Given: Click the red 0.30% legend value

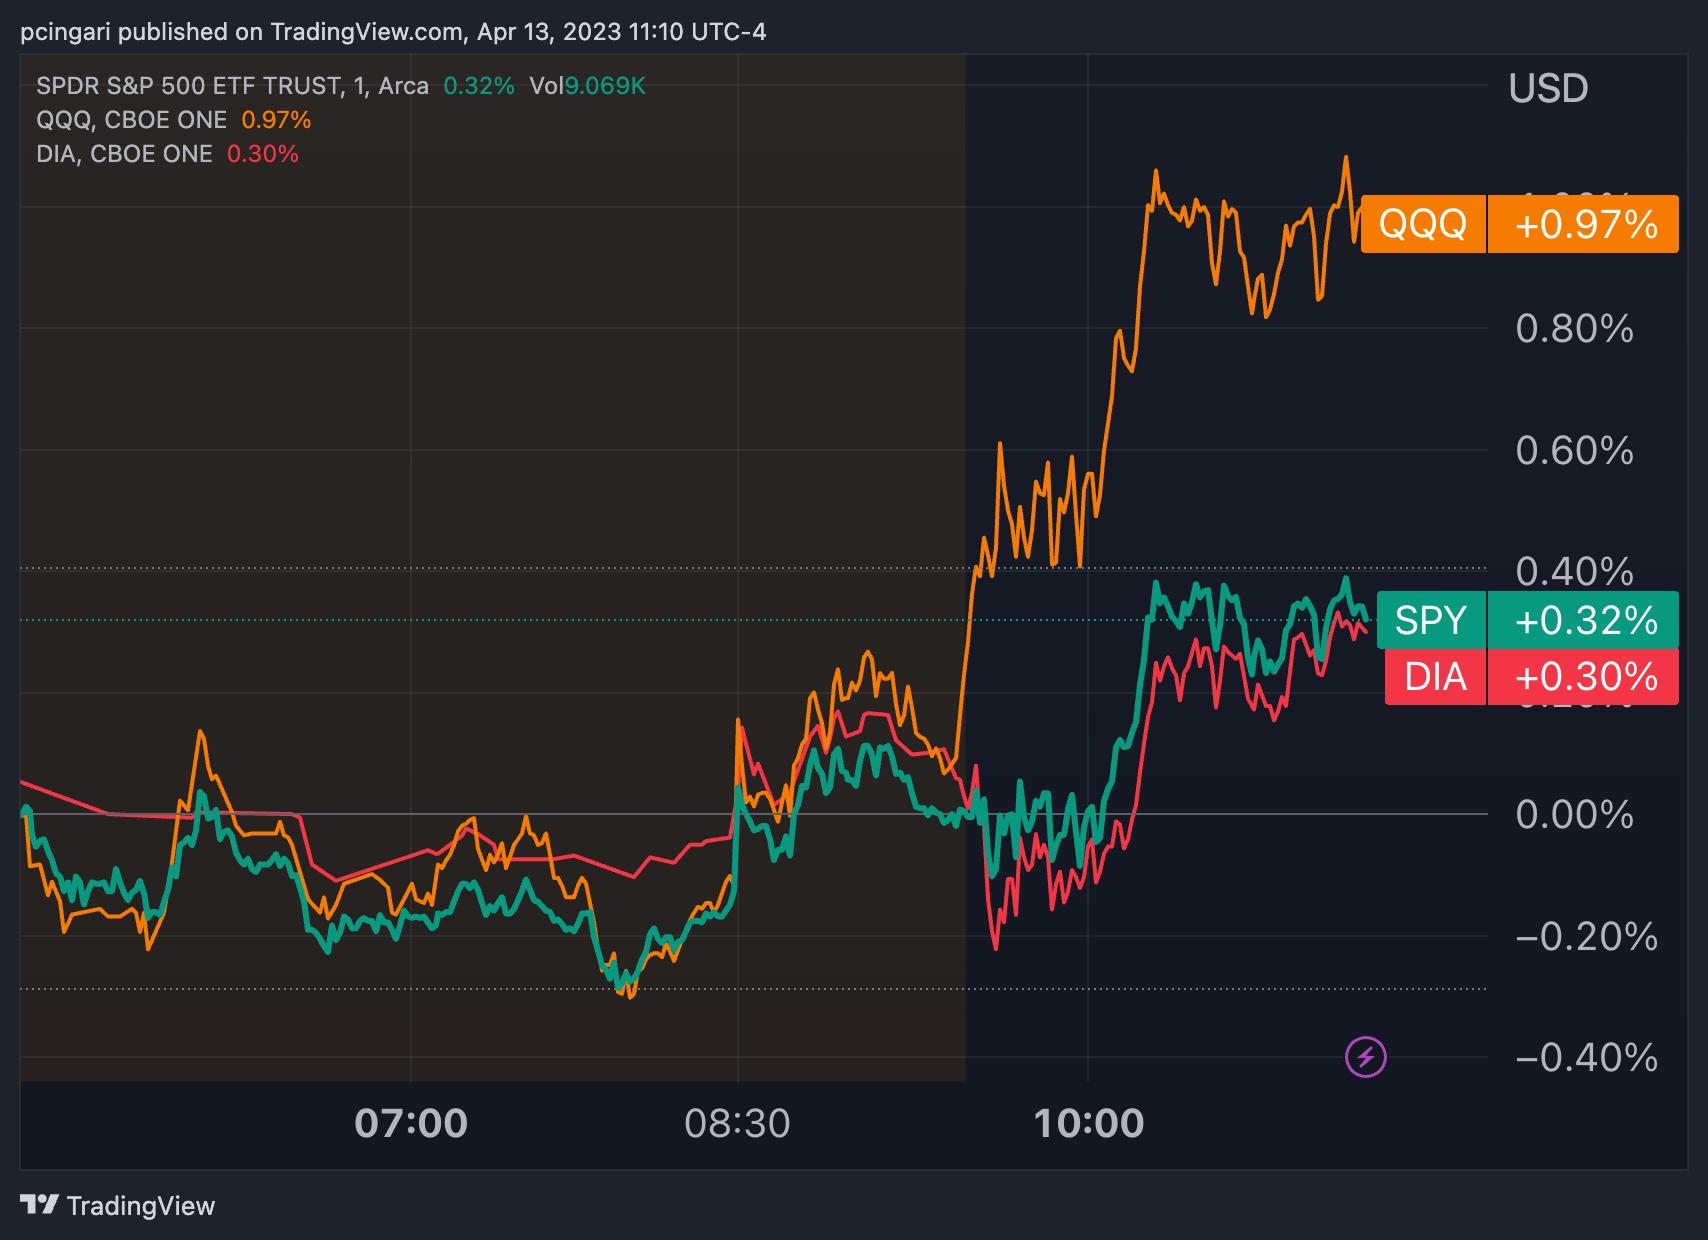Looking at the screenshot, I should pyautogui.click(x=262, y=154).
